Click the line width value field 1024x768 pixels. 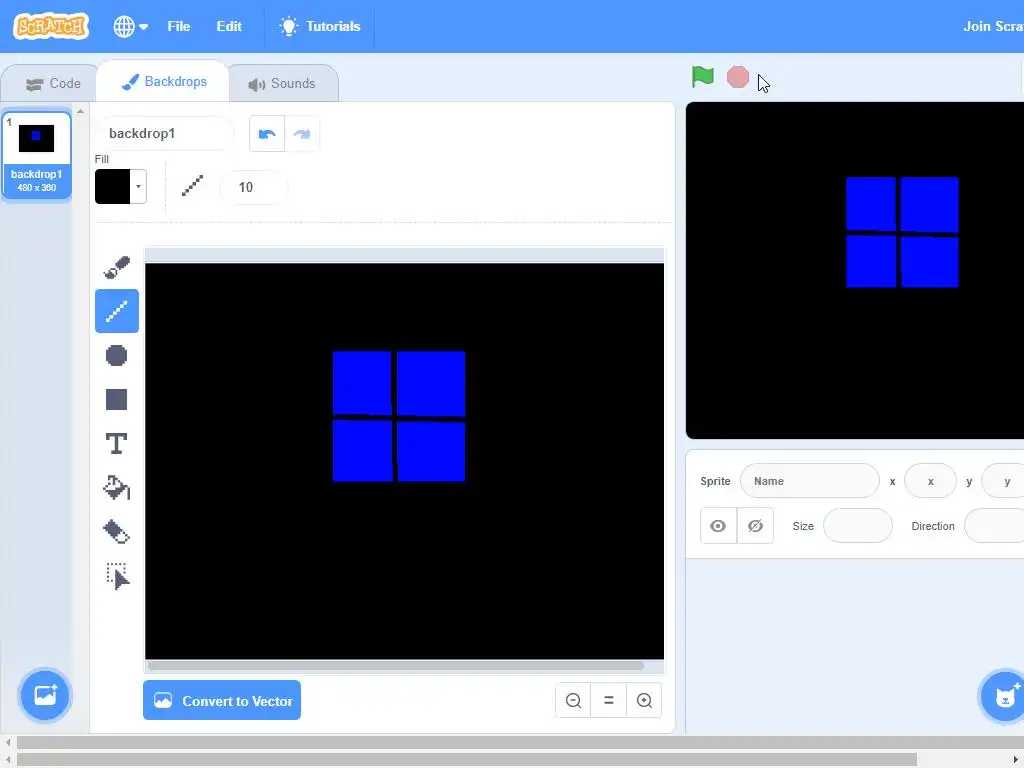[253, 187]
